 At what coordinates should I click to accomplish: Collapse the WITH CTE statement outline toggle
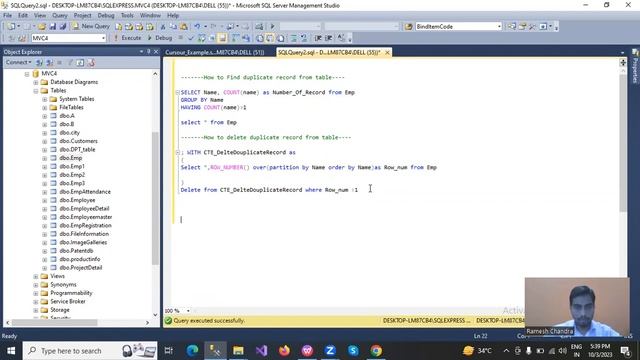click(x=178, y=153)
